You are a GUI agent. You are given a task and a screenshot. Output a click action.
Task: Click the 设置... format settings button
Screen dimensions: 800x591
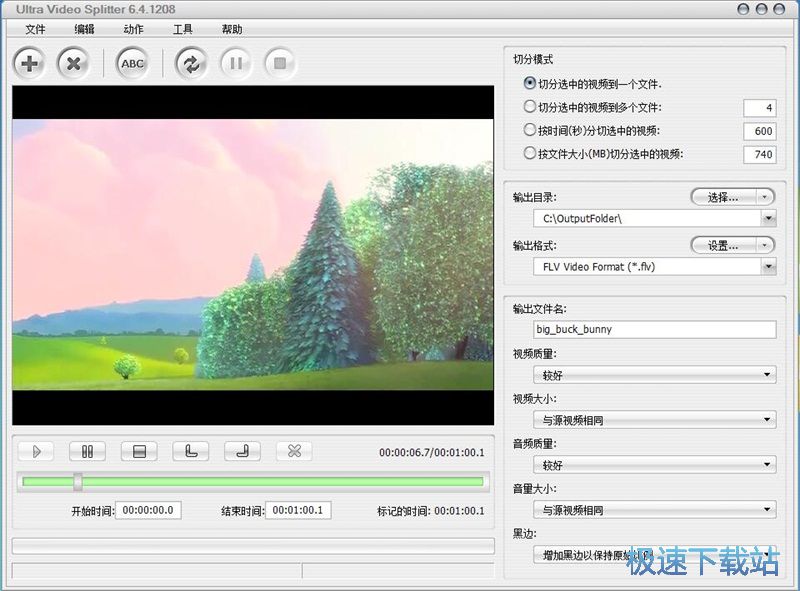[x=723, y=245]
